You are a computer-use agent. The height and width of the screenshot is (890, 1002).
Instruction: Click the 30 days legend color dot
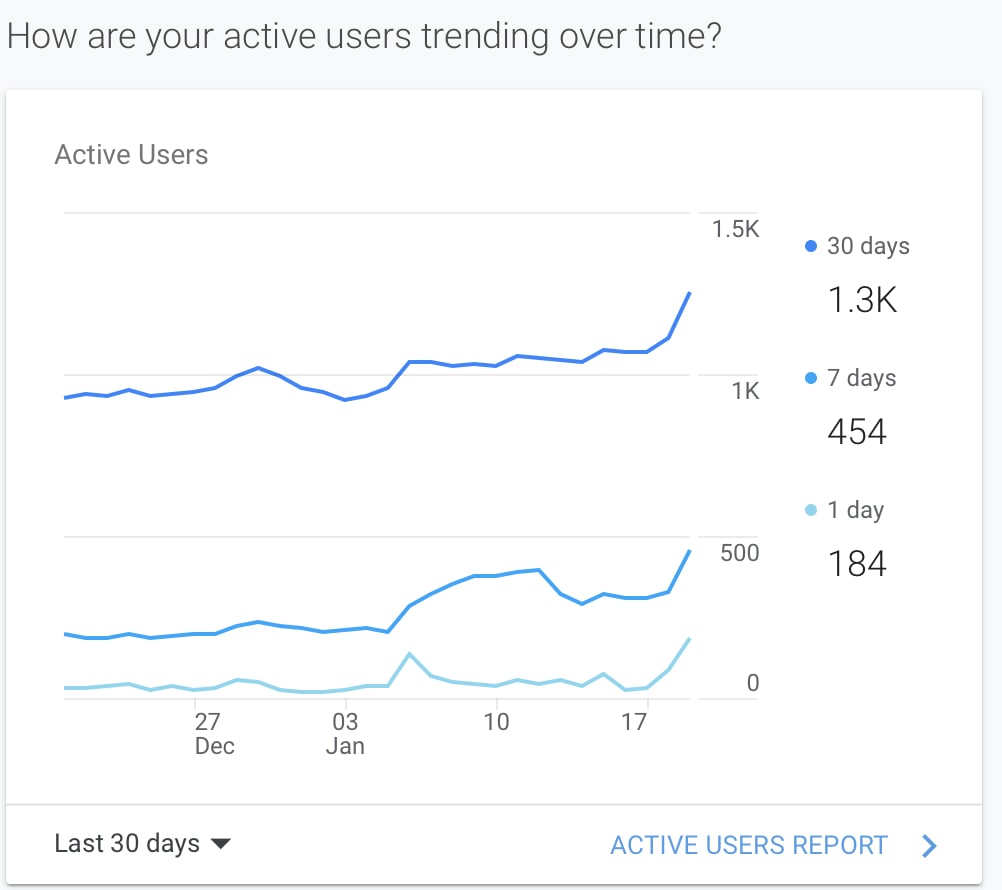[811, 246]
